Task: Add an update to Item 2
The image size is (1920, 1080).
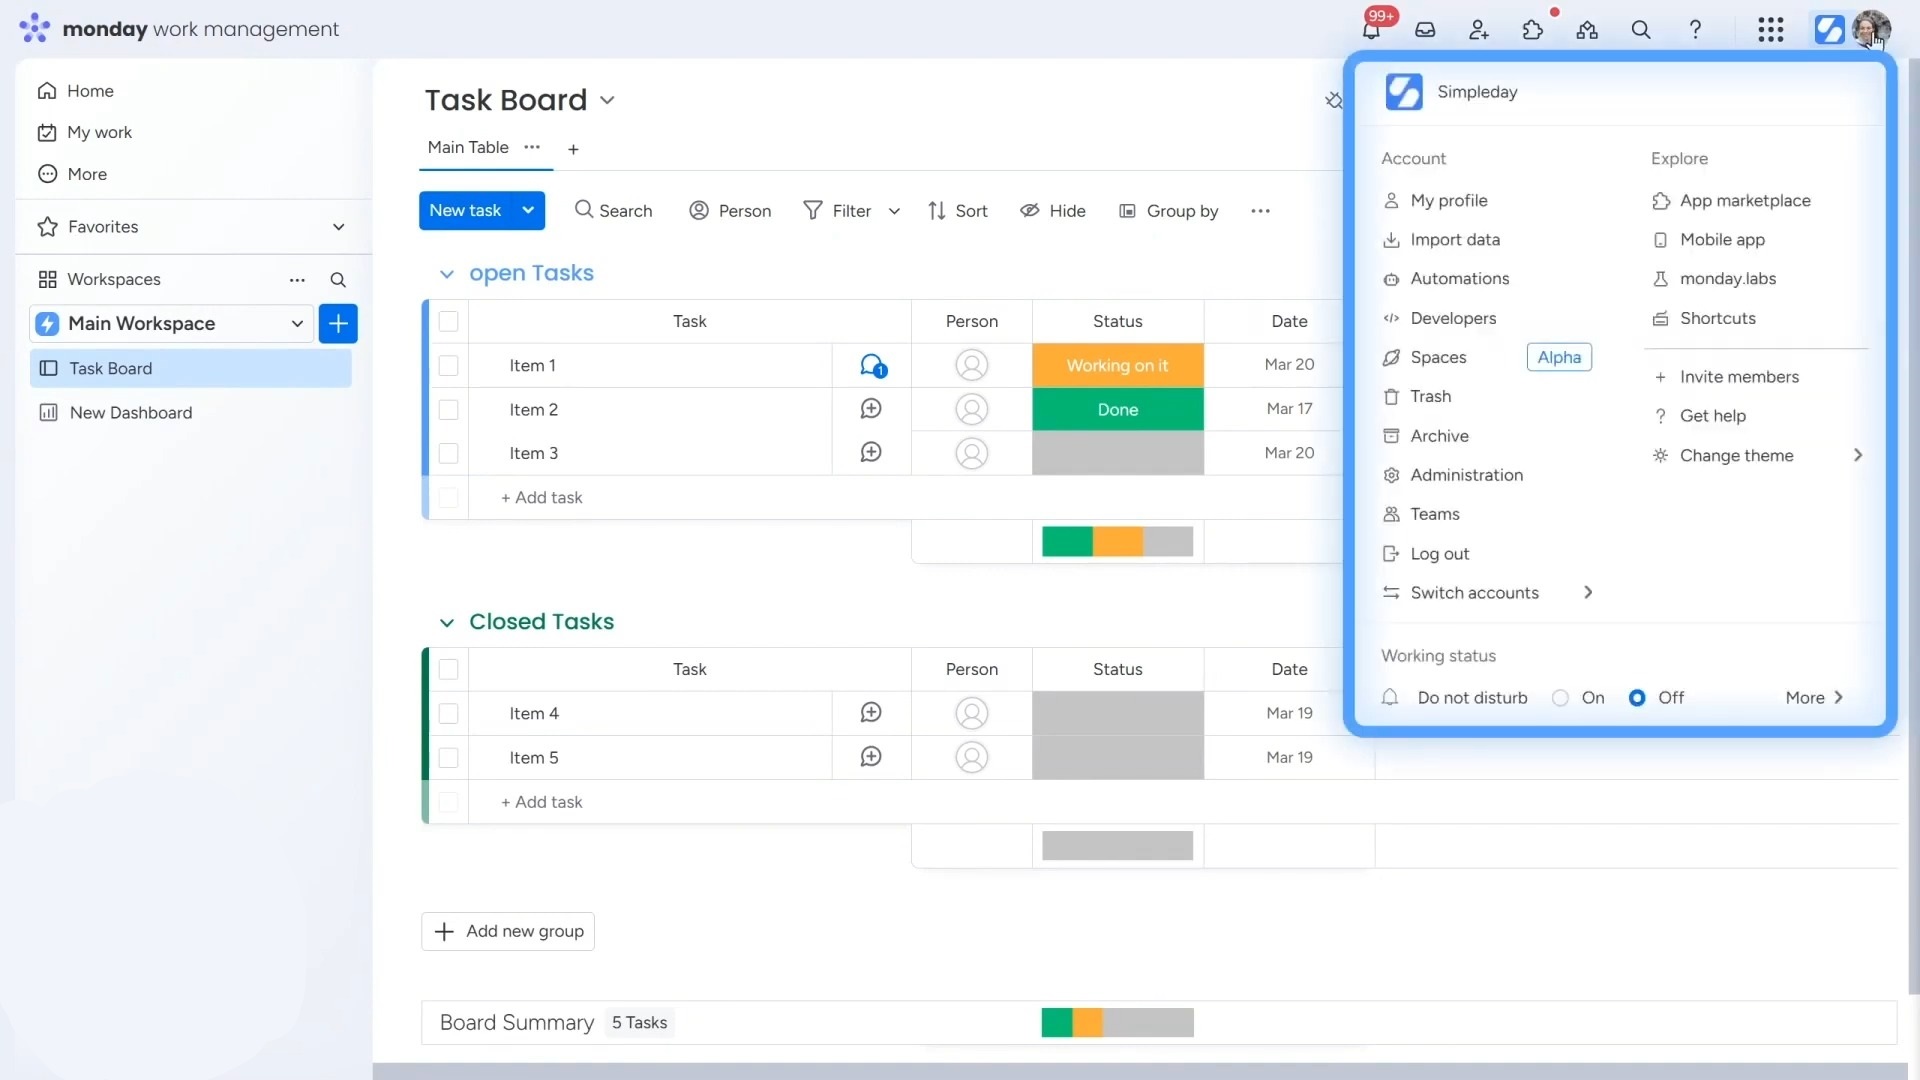Action: 871,409
